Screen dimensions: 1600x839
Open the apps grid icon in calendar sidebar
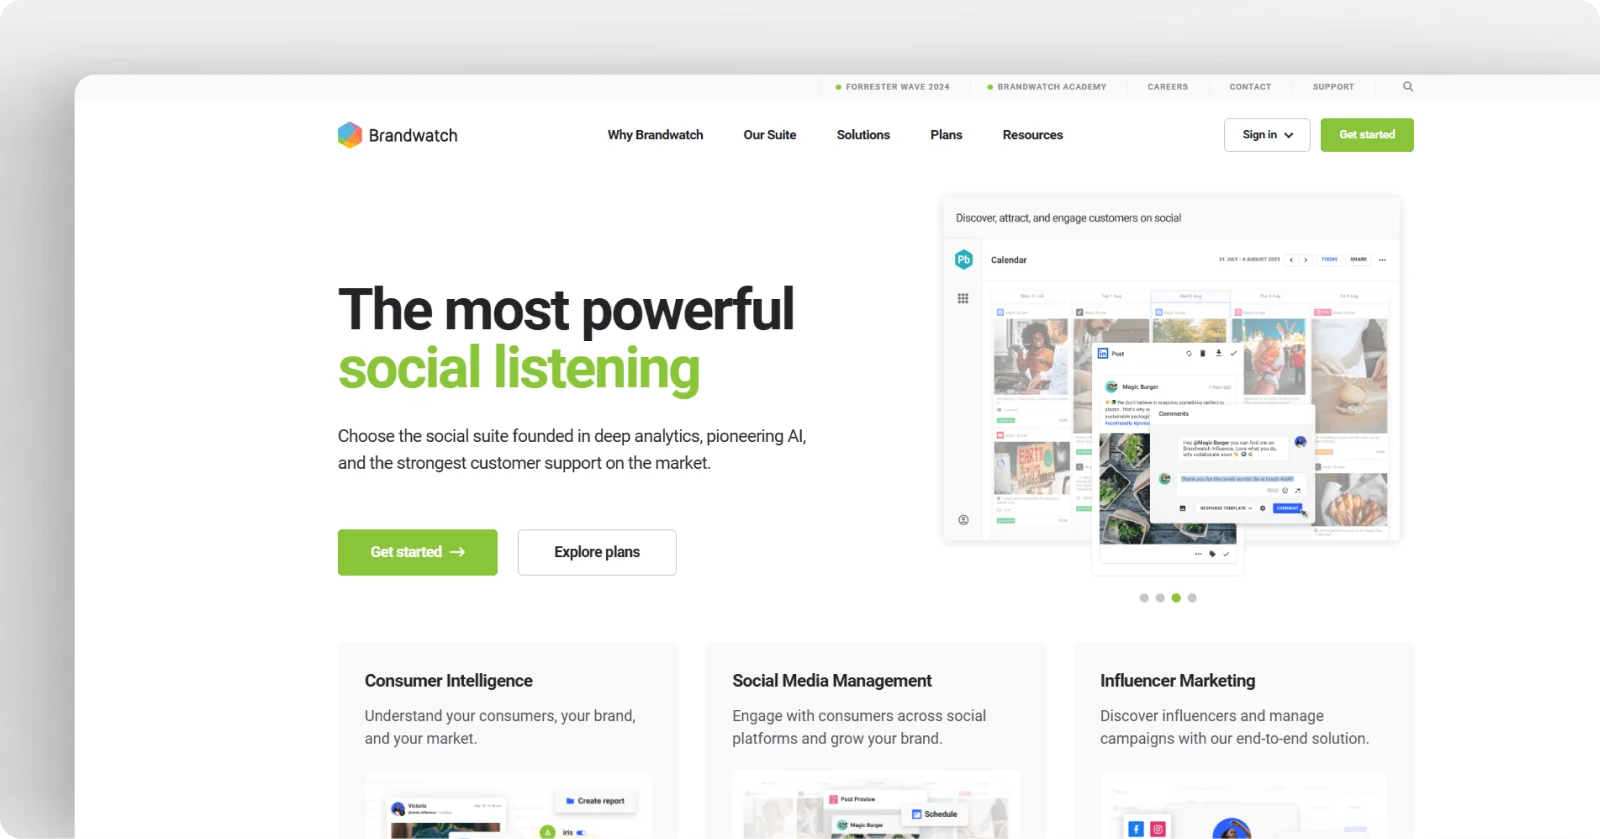[963, 298]
